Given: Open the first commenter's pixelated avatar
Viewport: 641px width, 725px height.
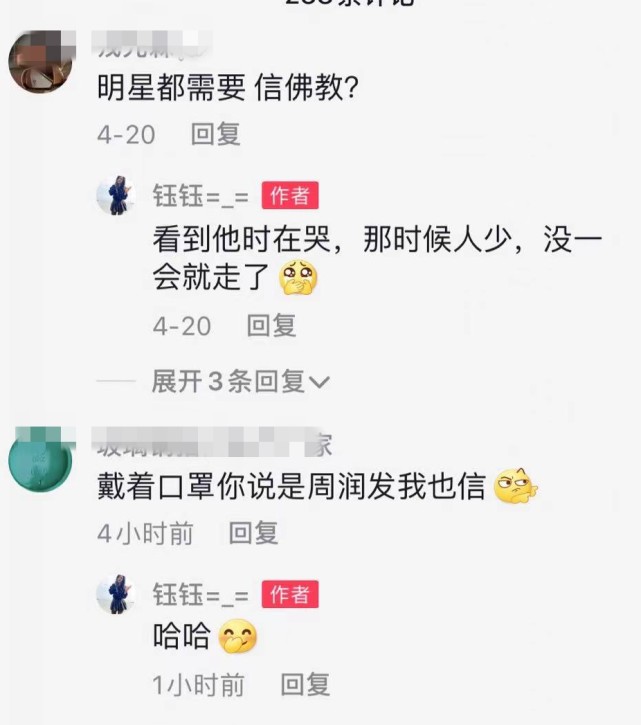Looking at the screenshot, I should click(x=42, y=61).
